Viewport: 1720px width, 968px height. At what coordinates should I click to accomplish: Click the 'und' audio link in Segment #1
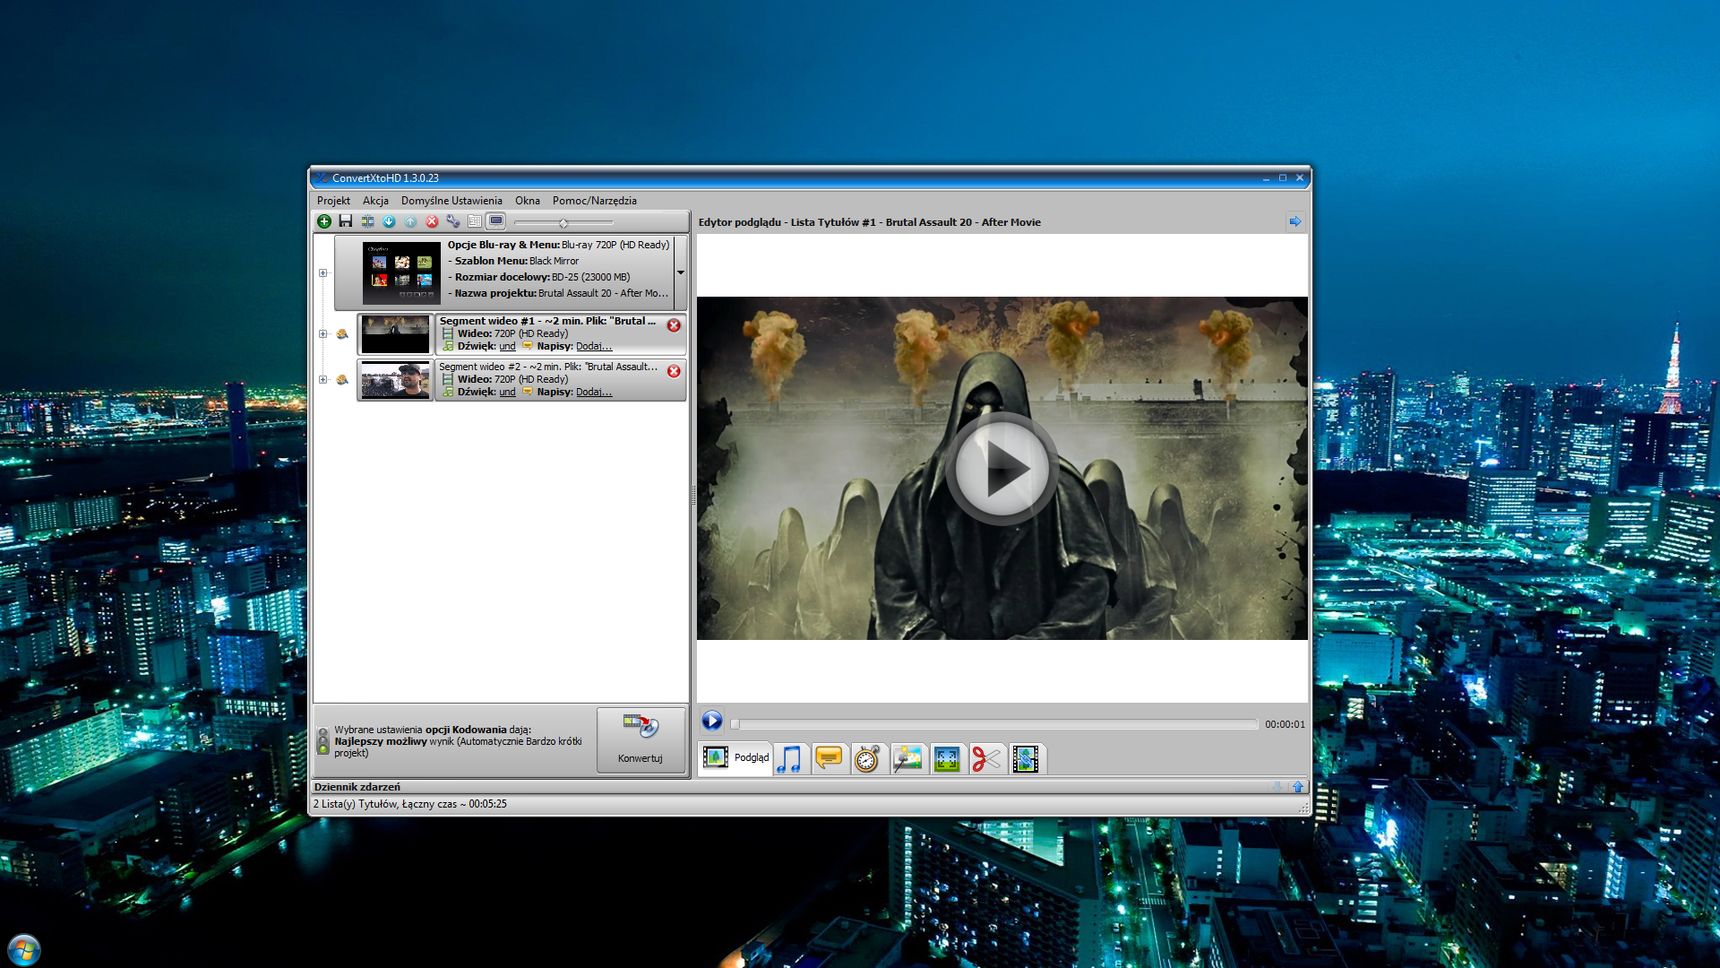507,346
